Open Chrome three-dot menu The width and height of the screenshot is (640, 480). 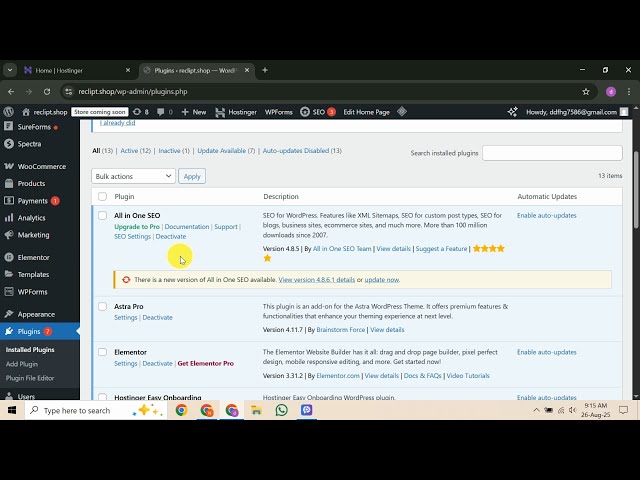click(x=629, y=91)
